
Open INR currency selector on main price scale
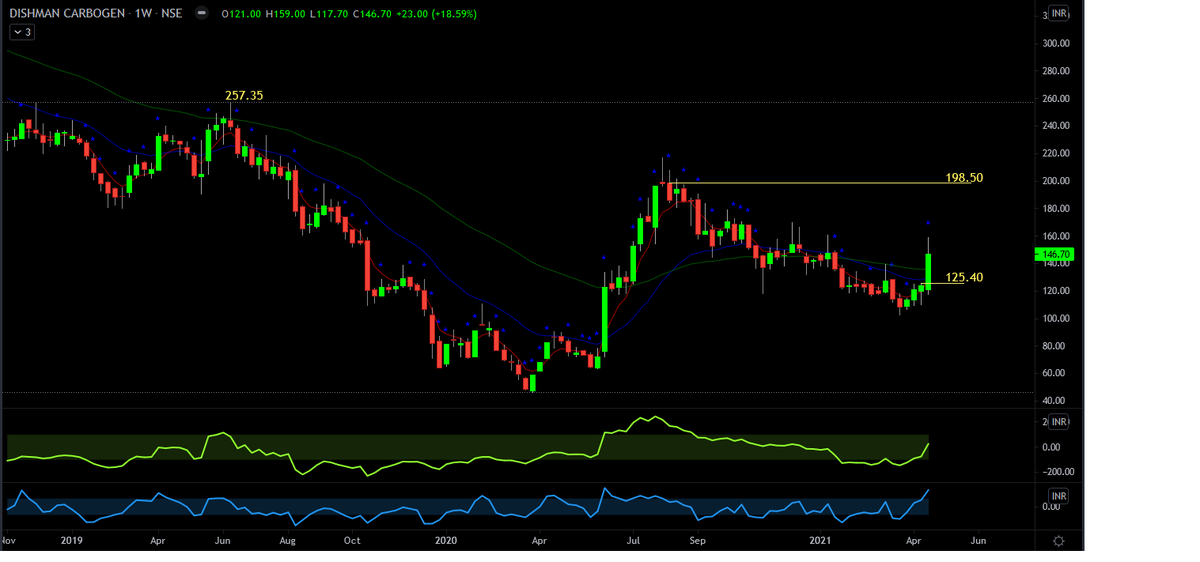click(x=1058, y=13)
